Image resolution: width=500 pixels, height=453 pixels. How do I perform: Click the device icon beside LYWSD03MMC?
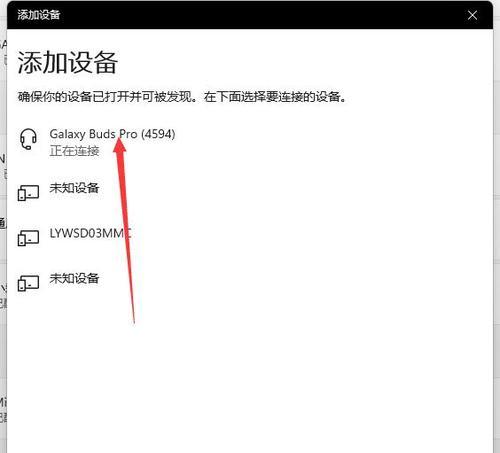[x=28, y=237]
